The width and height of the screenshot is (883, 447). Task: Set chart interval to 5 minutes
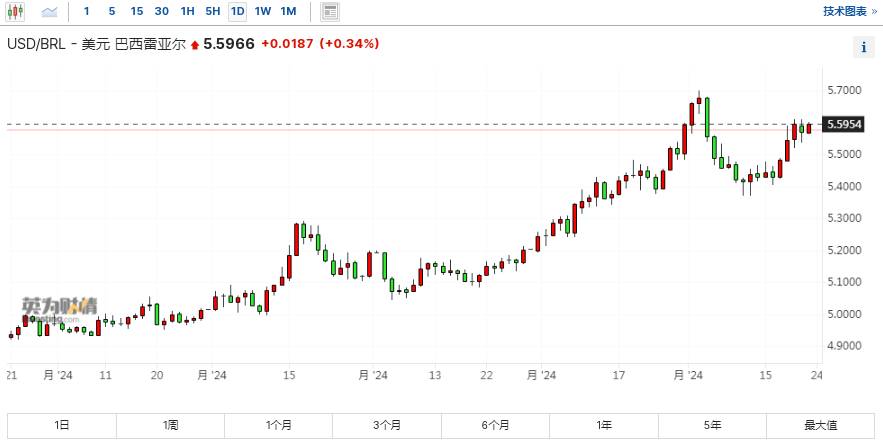click(x=111, y=12)
